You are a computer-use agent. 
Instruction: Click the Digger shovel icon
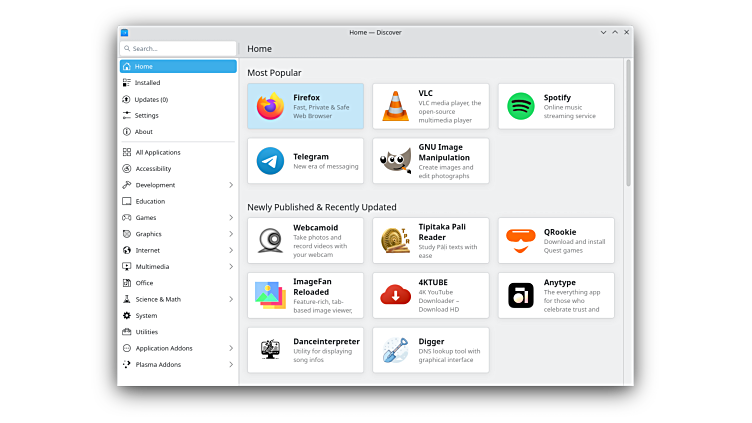[x=395, y=350]
